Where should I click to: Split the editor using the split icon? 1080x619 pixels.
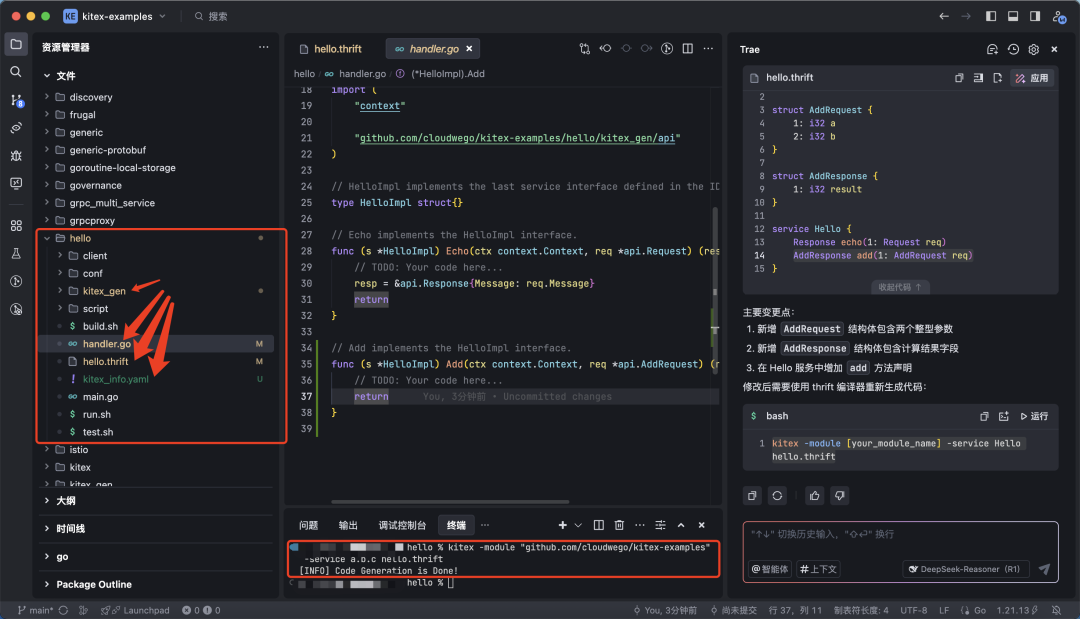[x=687, y=48]
